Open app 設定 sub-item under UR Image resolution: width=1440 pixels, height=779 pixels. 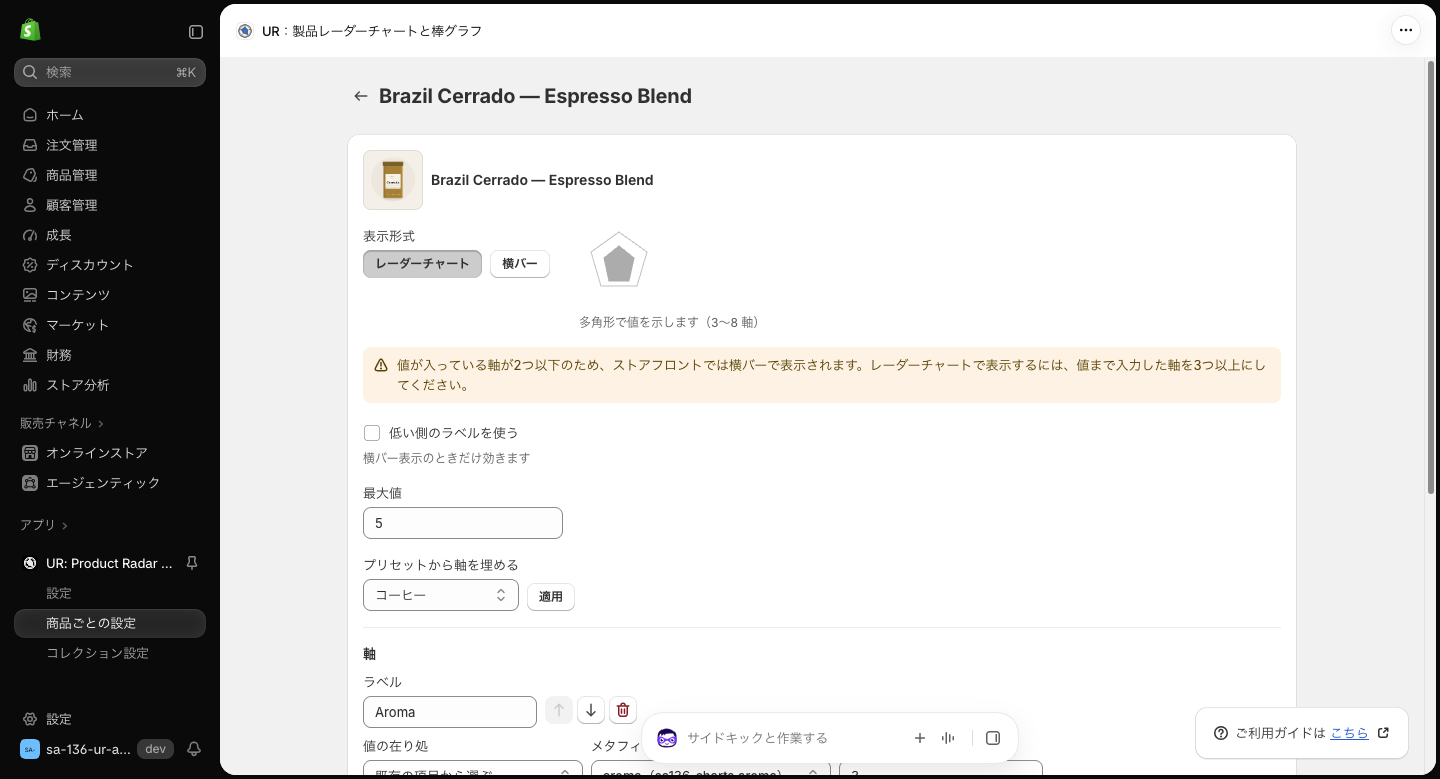[110, 593]
